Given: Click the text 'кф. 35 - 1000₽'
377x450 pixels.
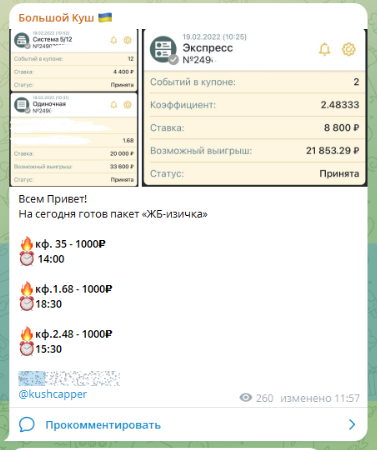Looking at the screenshot, I should tap(70, 244).
